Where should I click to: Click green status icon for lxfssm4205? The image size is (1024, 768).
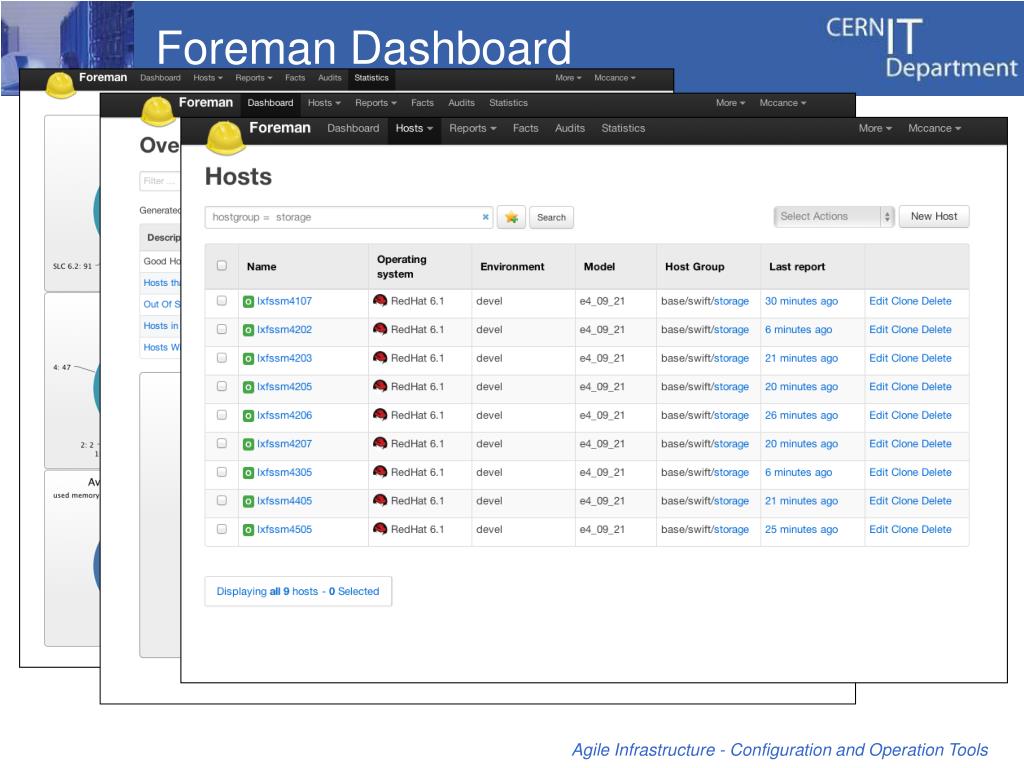click(248, 387)
